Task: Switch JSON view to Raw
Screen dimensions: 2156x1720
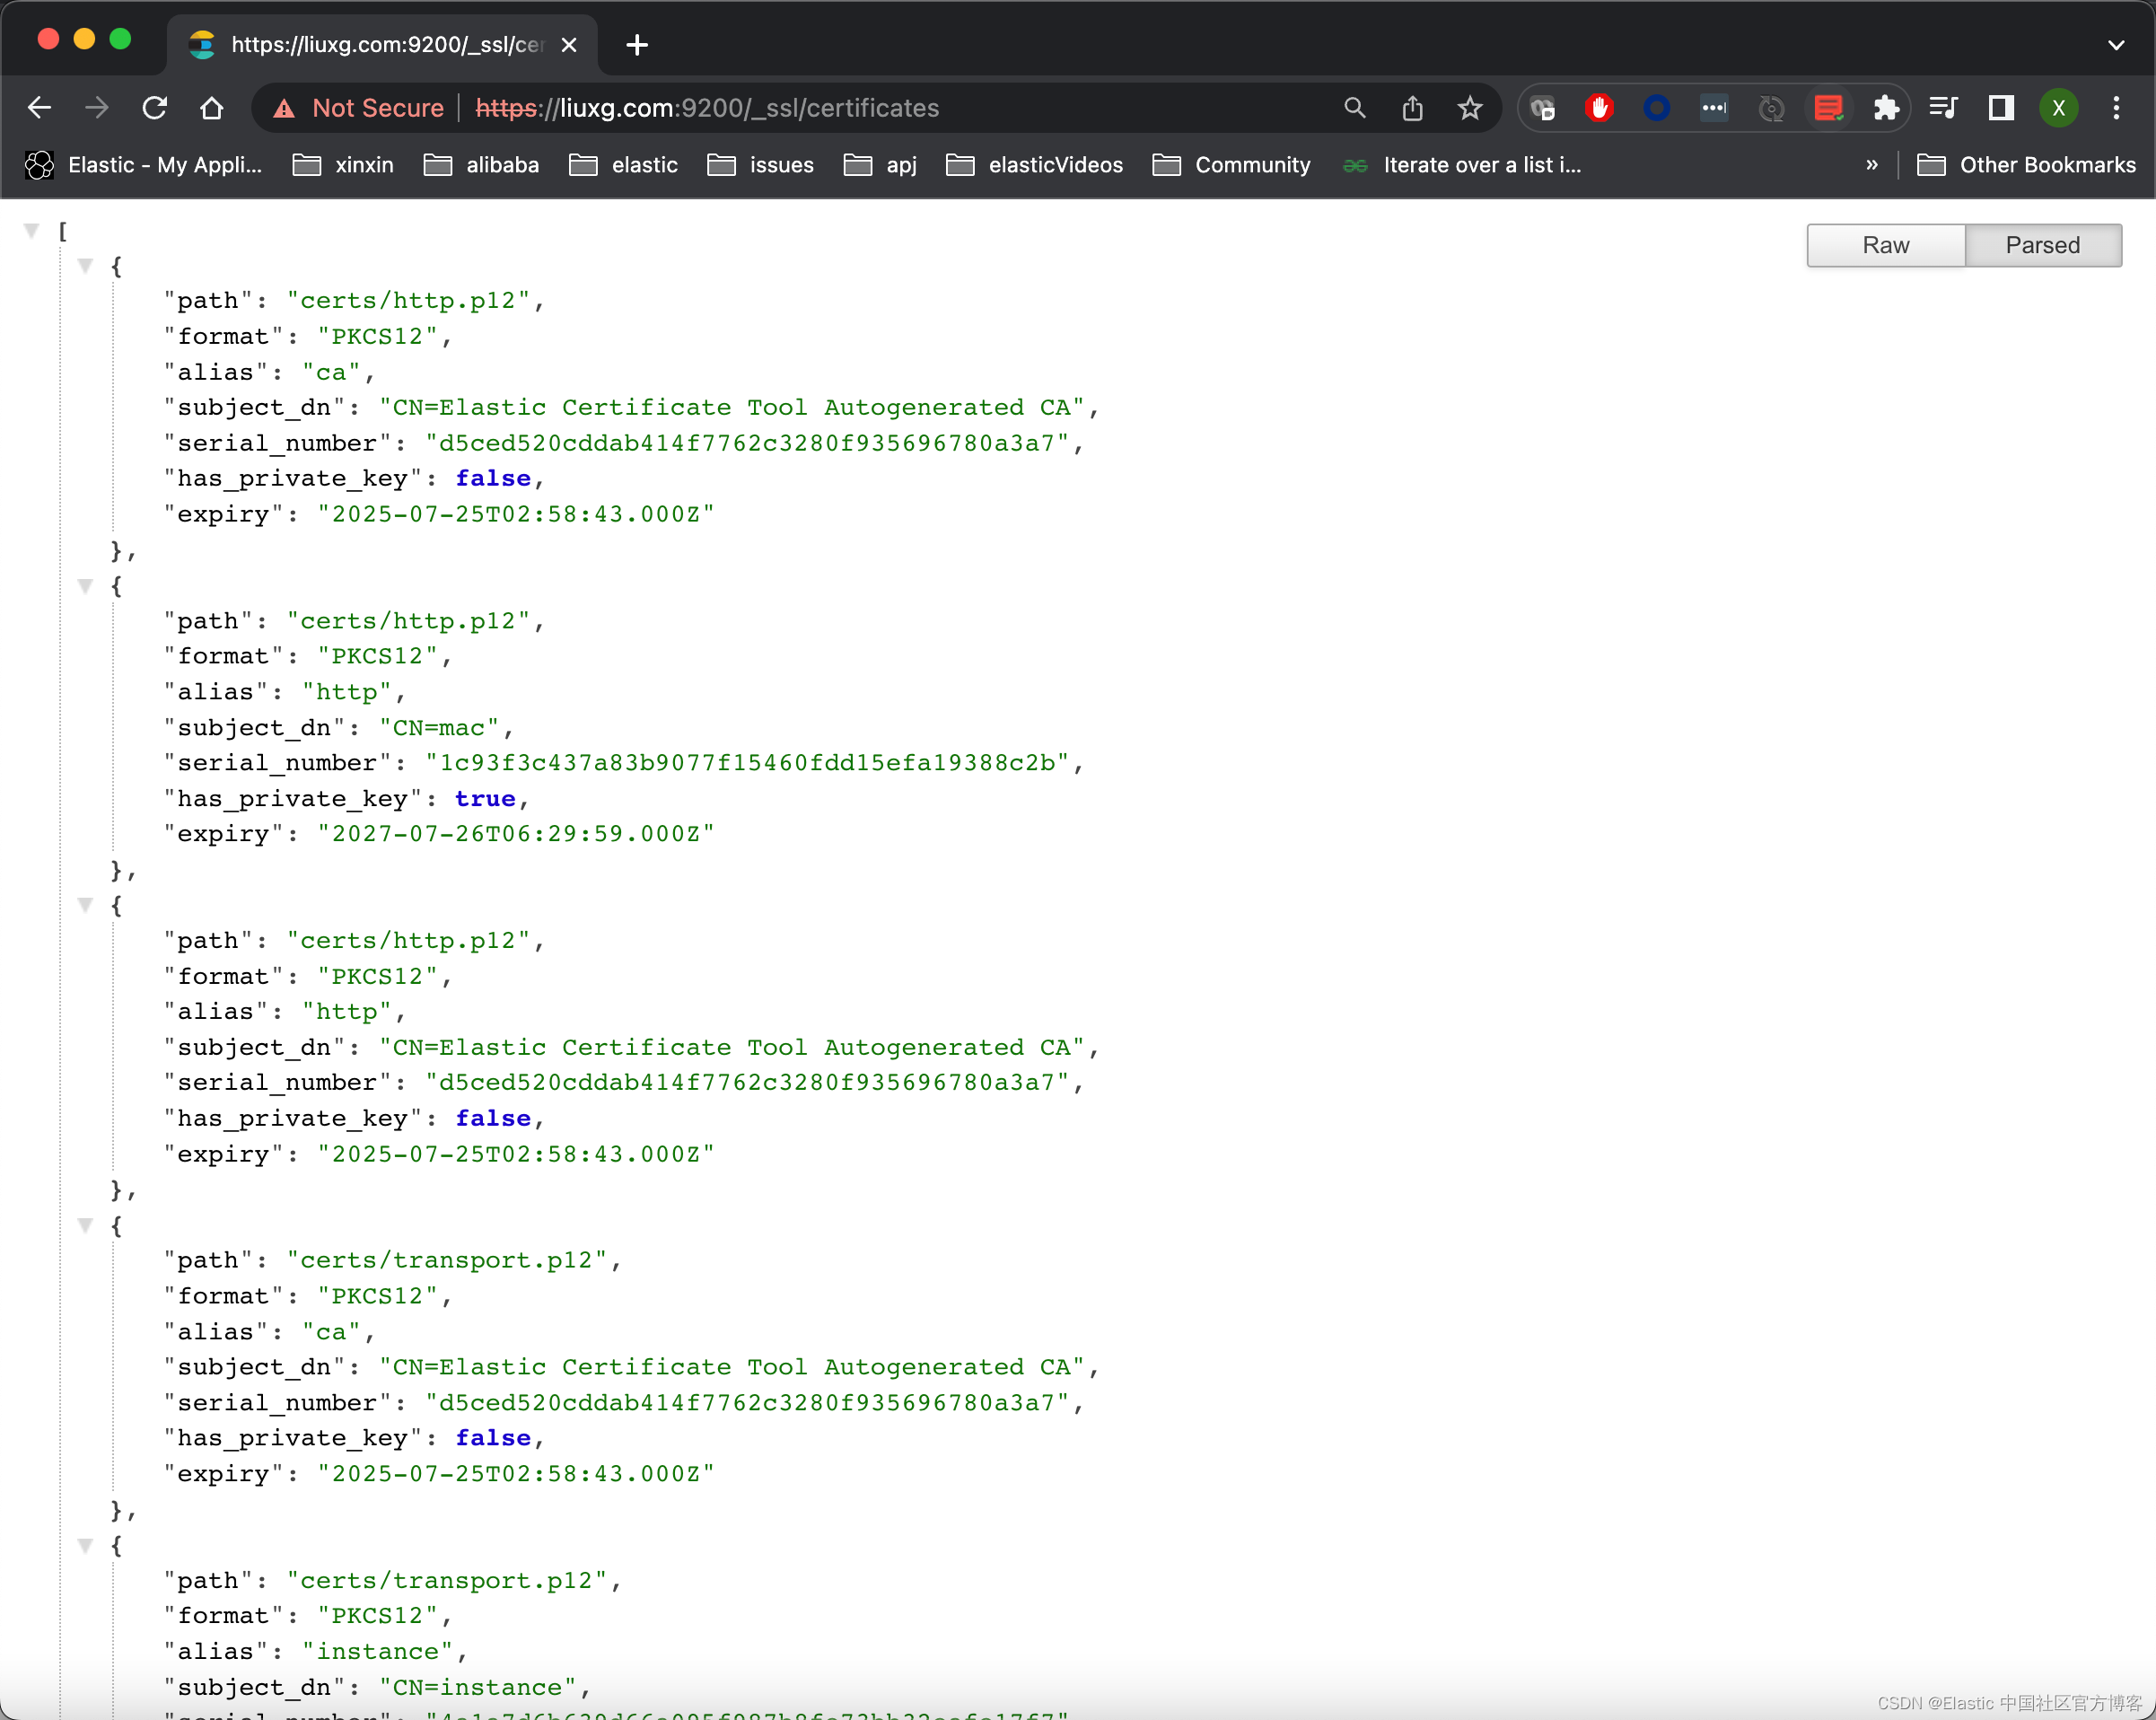Action: click(x=1885, y=245)
